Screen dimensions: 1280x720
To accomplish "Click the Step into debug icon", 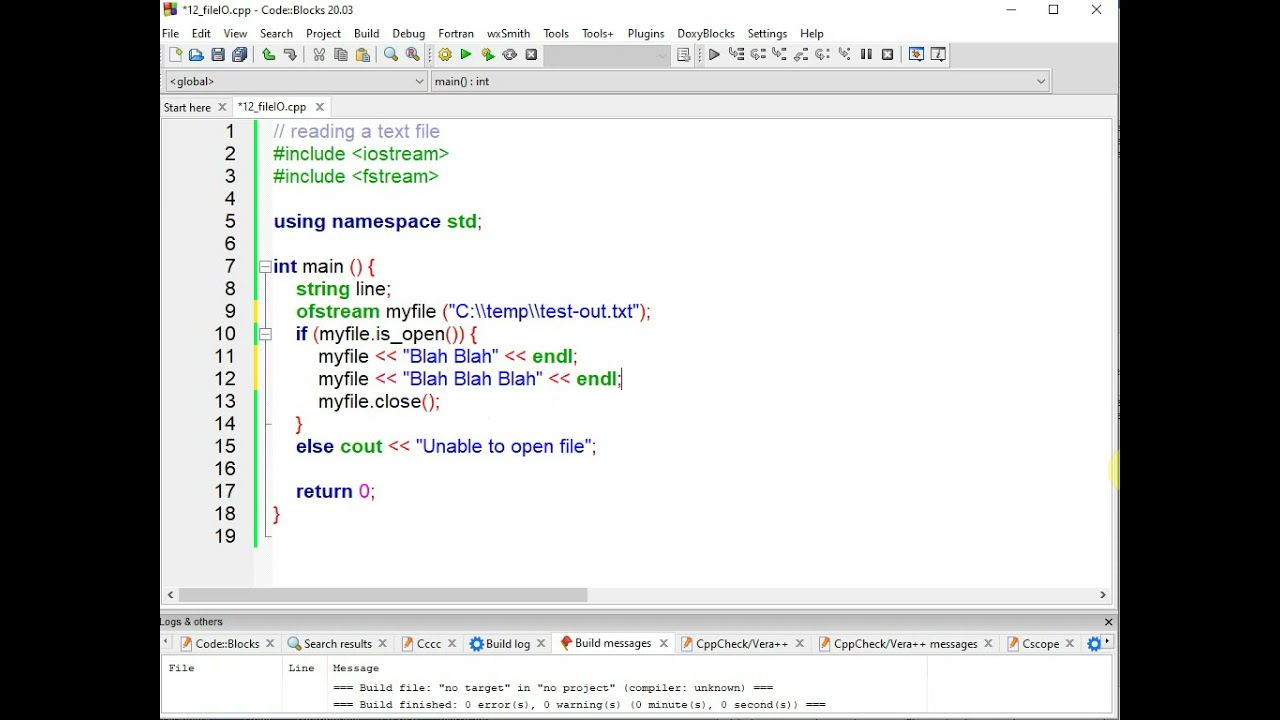I will (779, 55).
